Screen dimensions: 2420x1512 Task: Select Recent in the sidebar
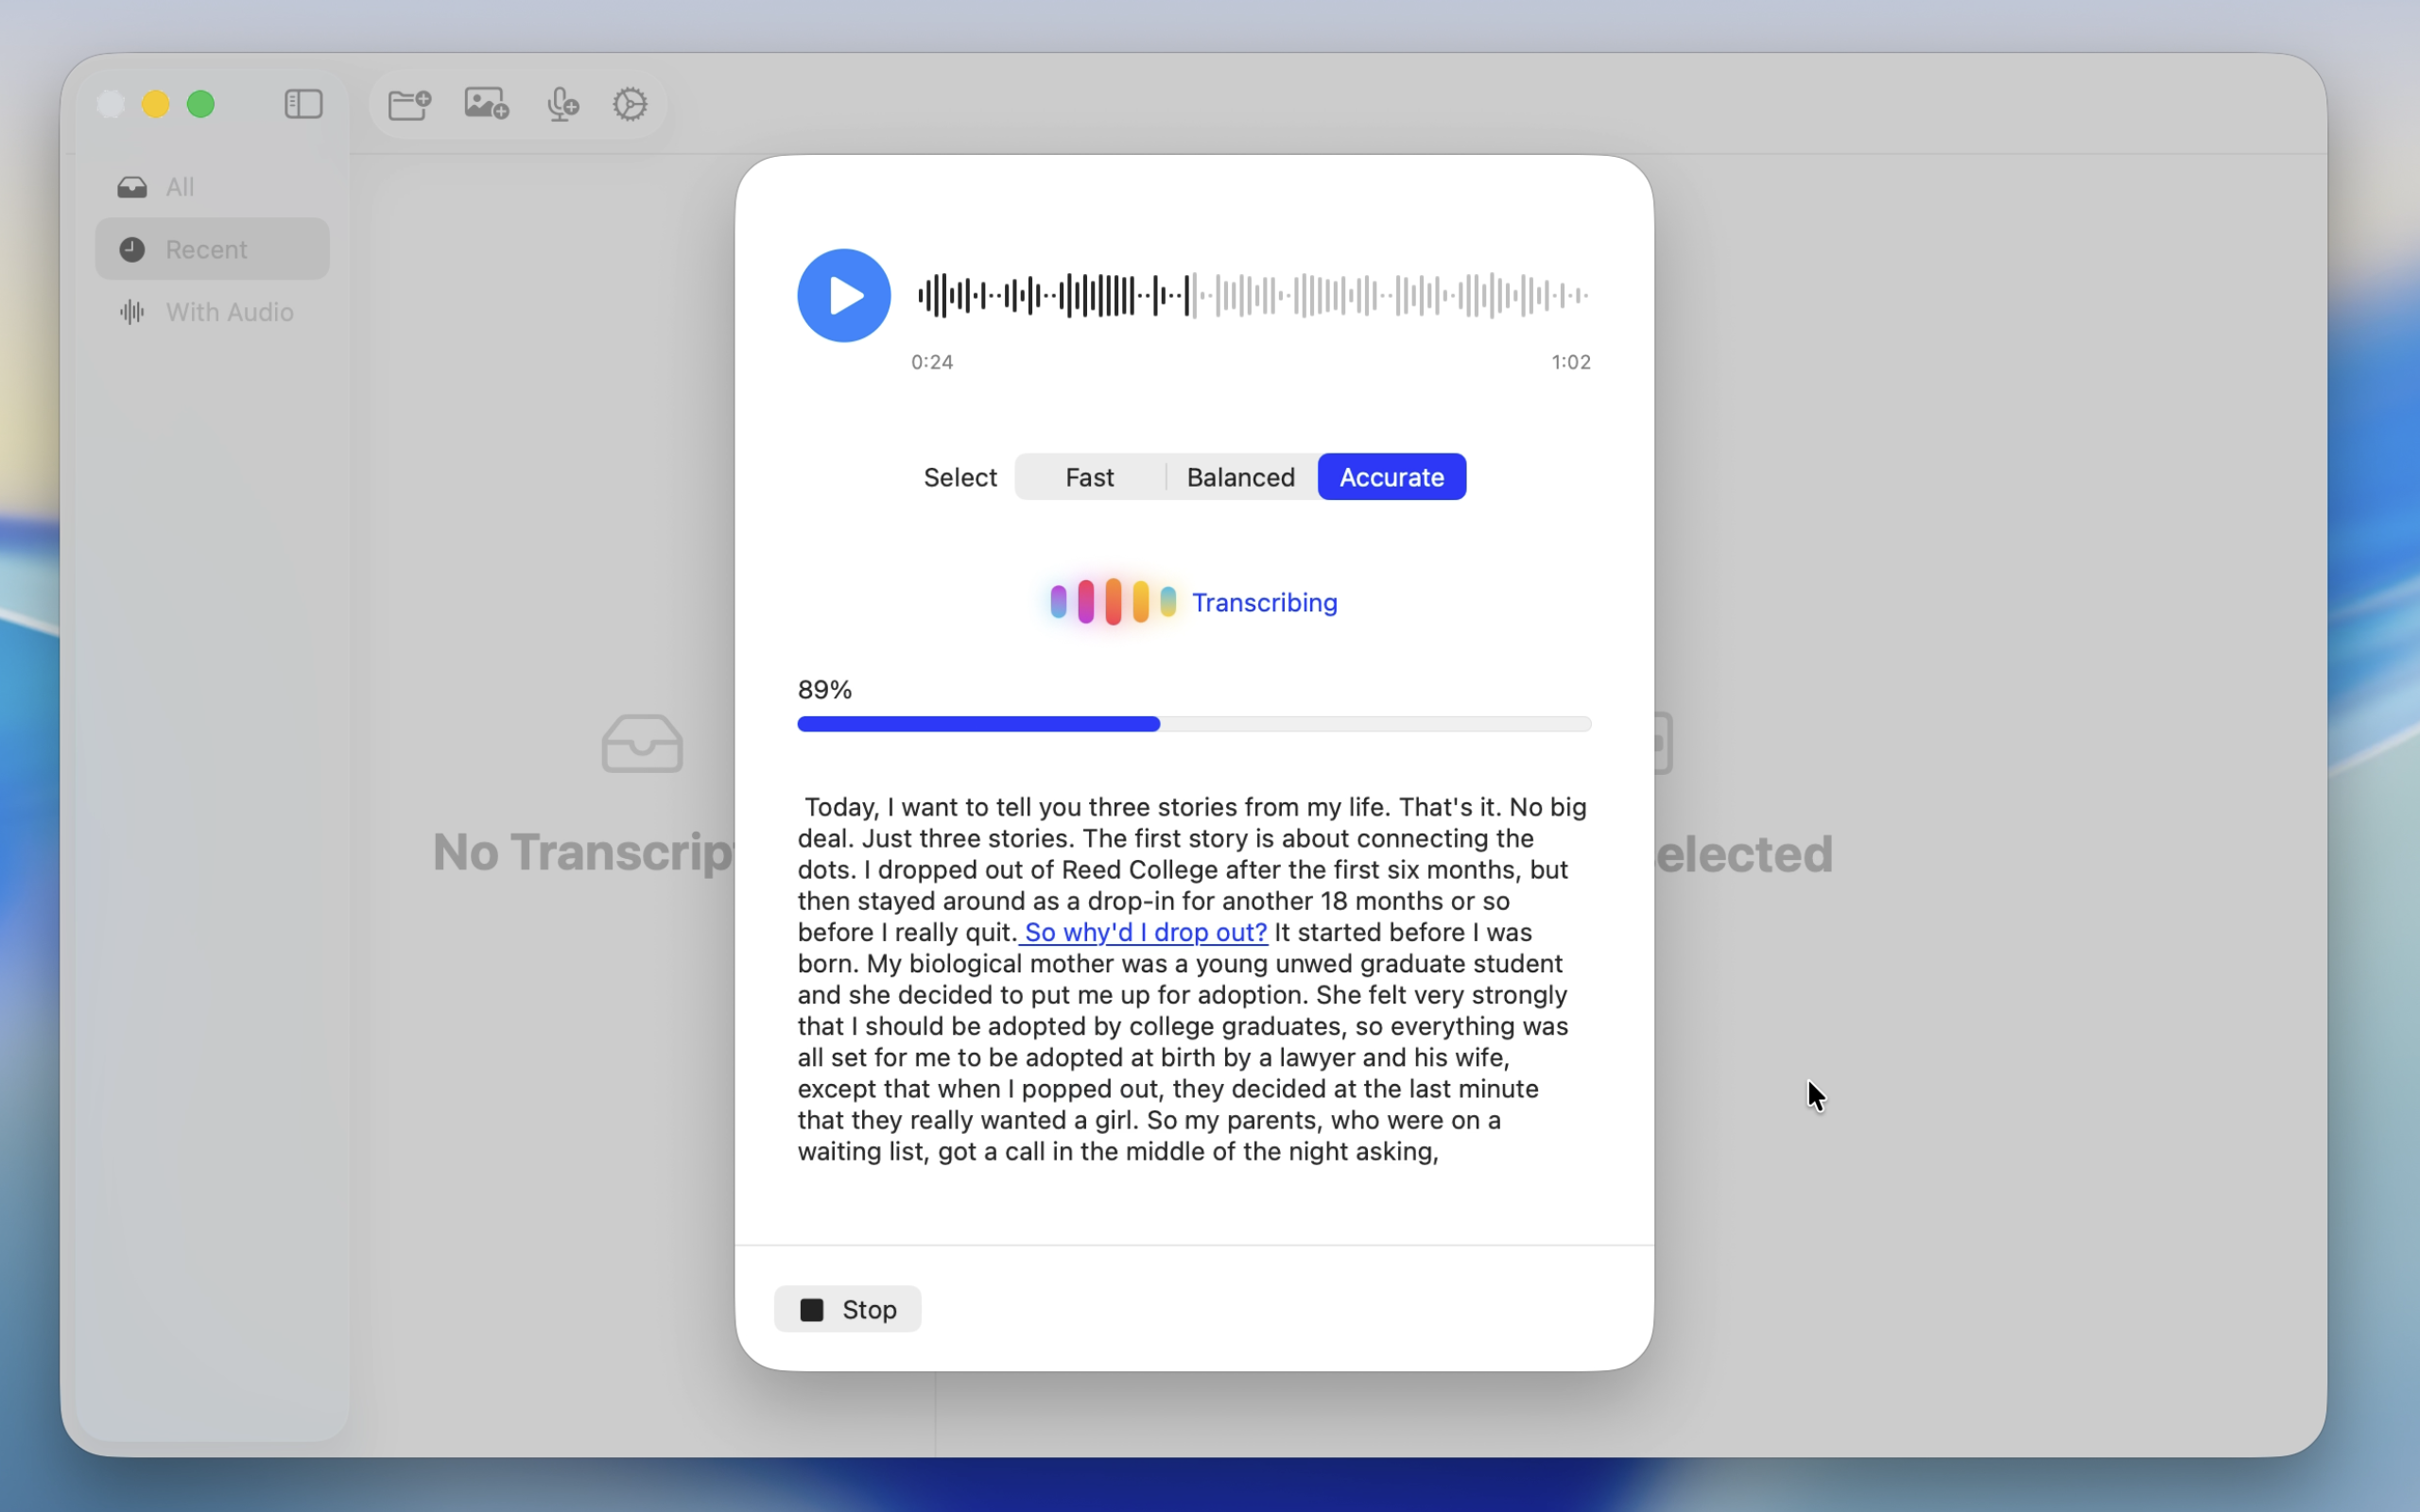pos(205,248)
